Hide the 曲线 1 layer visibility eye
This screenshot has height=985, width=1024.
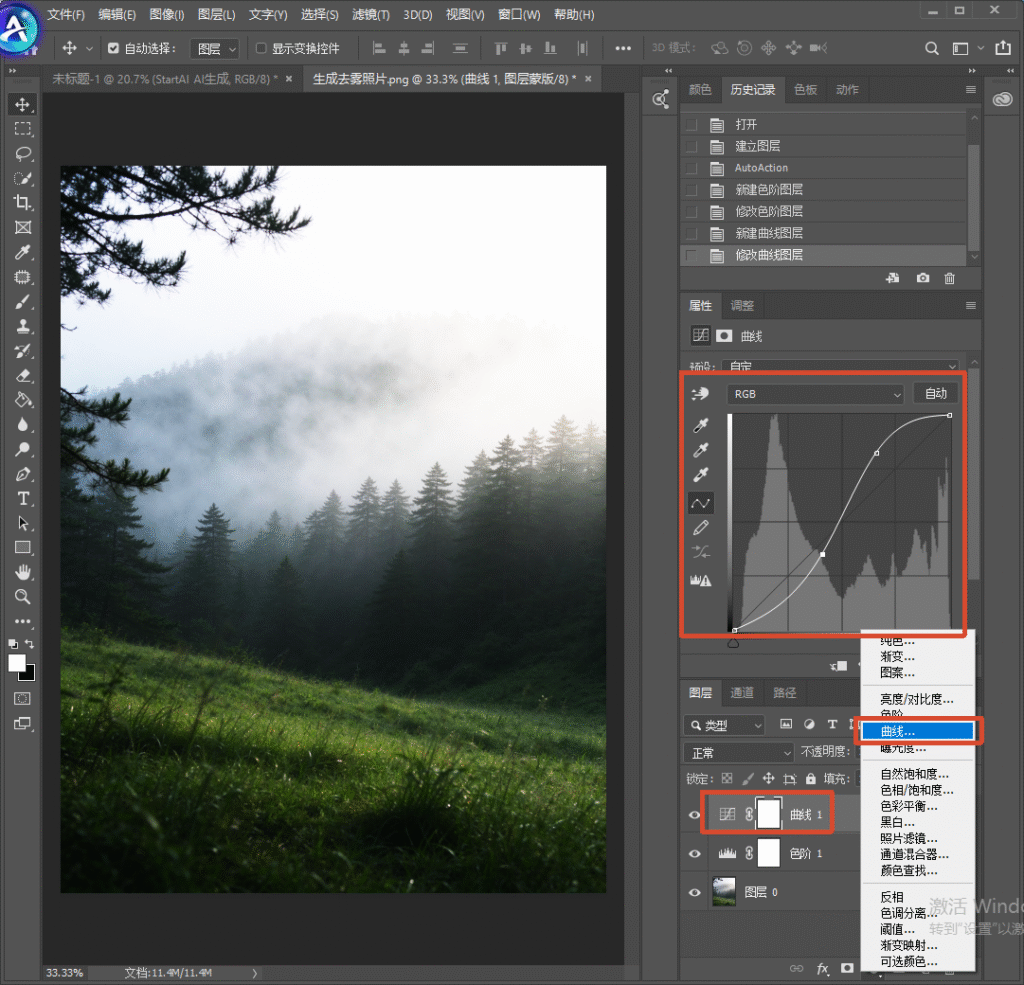pos(694,815)
